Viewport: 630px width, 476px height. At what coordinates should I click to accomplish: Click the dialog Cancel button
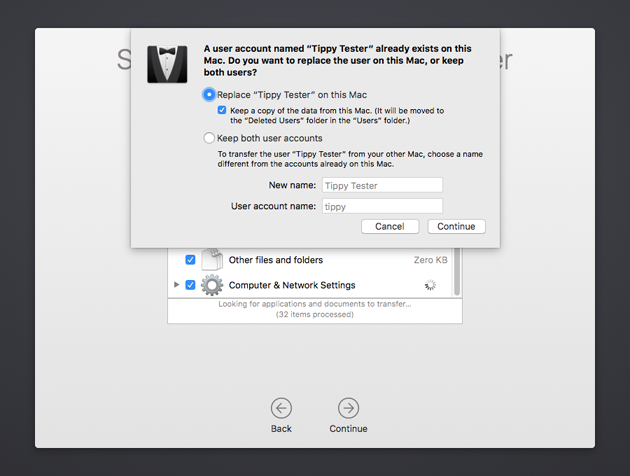(x=390, y=227)
